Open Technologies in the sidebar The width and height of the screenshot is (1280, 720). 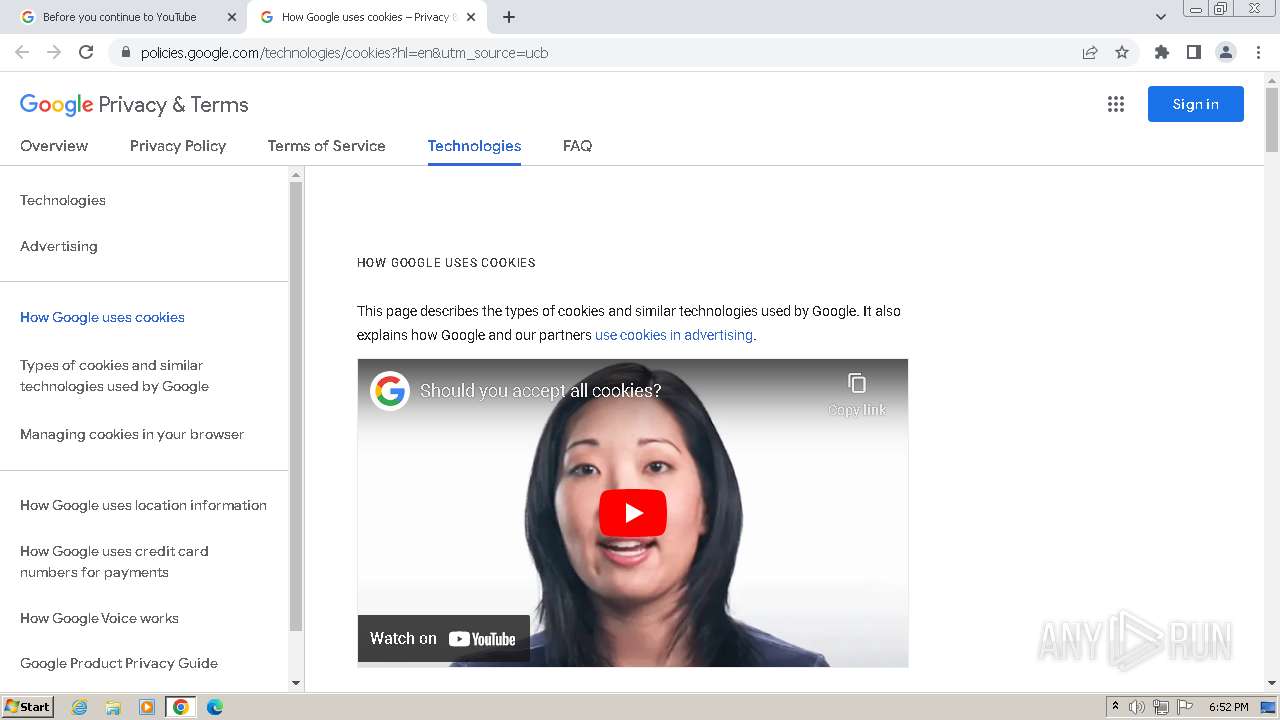(63, 200)
